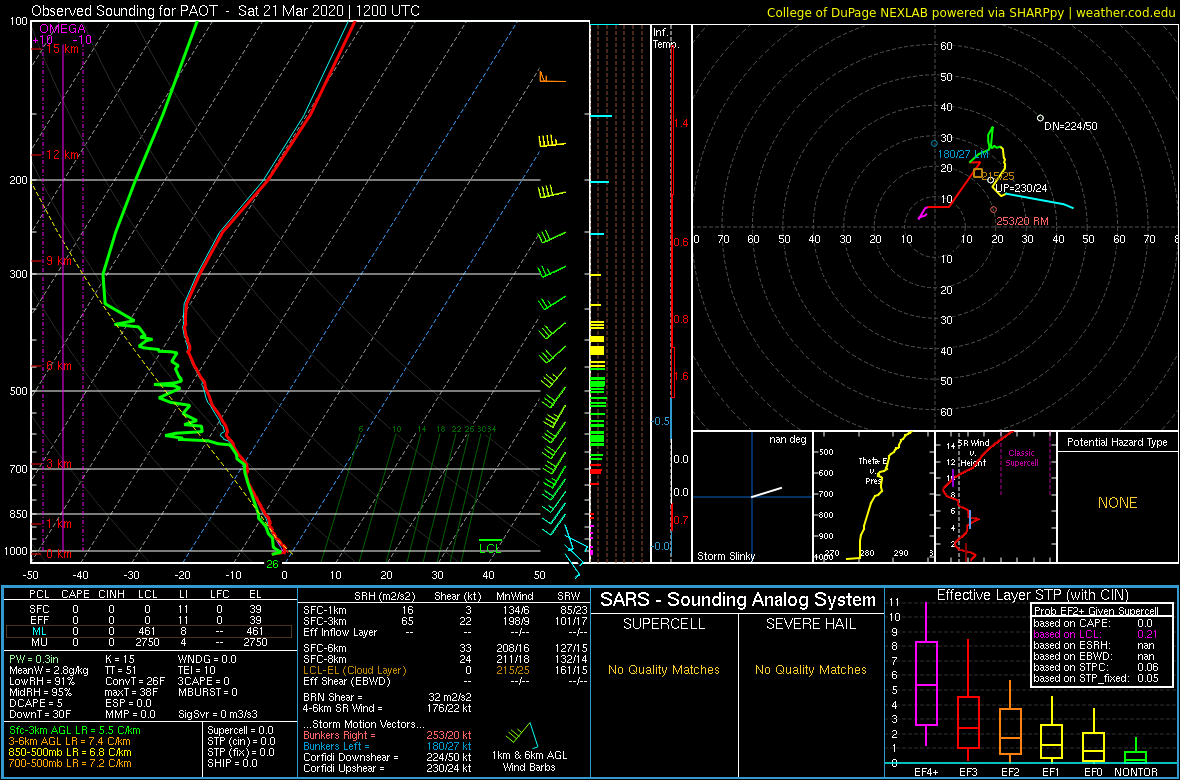Select the SFC parcel row
The image size is (1180, 780).
[151, 609]
